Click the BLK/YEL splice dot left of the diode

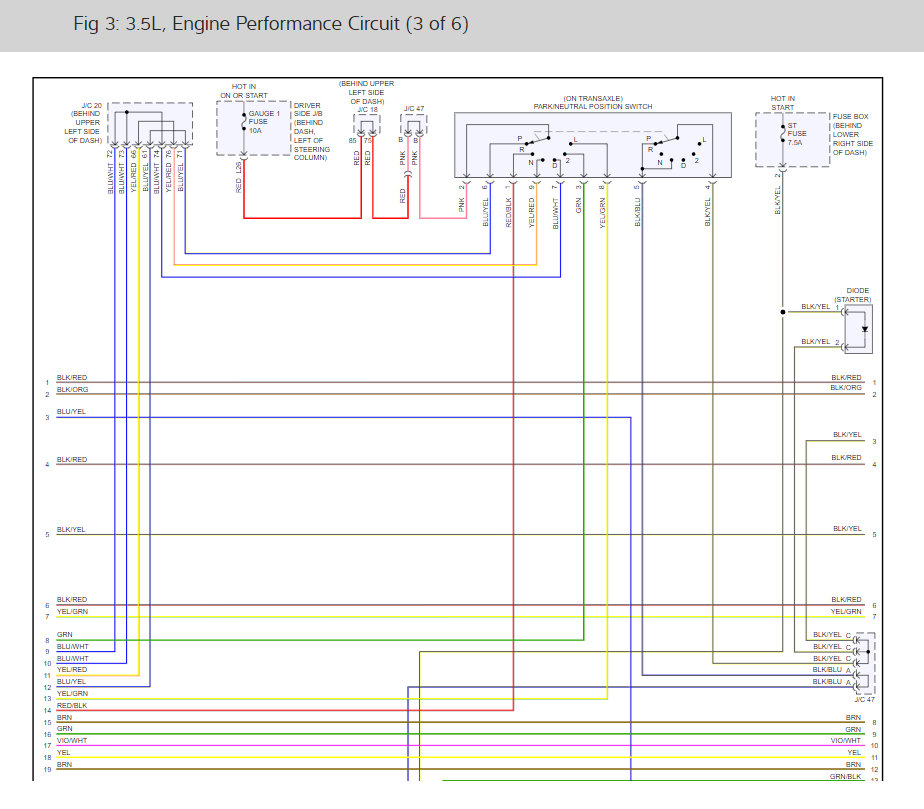pyautogui.click(x=783, y=312)
